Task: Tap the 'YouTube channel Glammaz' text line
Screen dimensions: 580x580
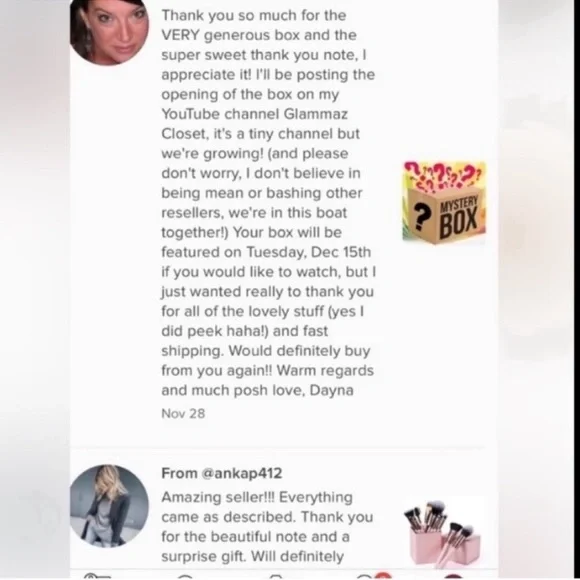Action: 254,114
